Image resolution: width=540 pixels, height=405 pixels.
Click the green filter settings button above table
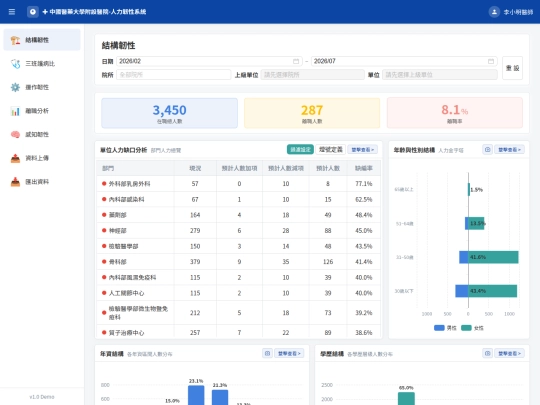[300, 149]
